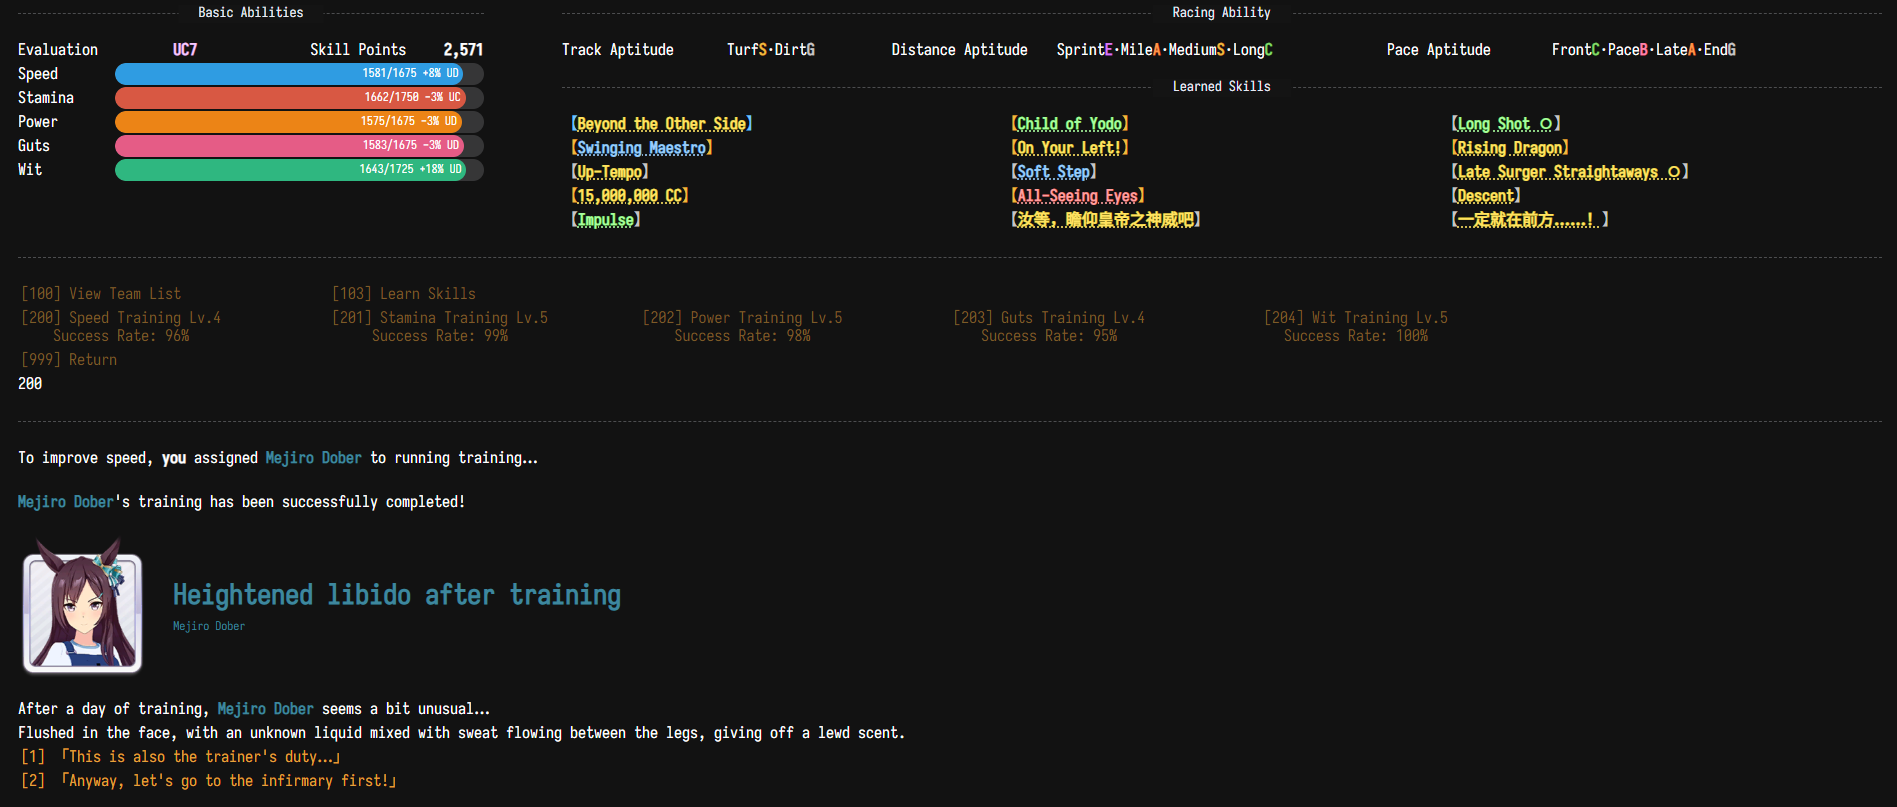
Task: Click the Power stat label
Action: [x=38, y=122]
